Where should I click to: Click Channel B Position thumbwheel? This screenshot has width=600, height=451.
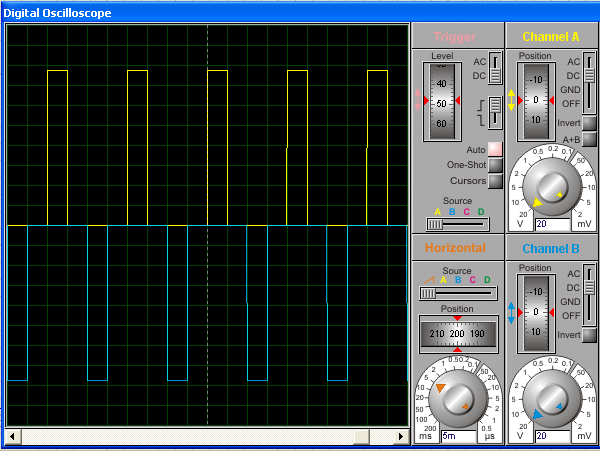click(536, 313)
